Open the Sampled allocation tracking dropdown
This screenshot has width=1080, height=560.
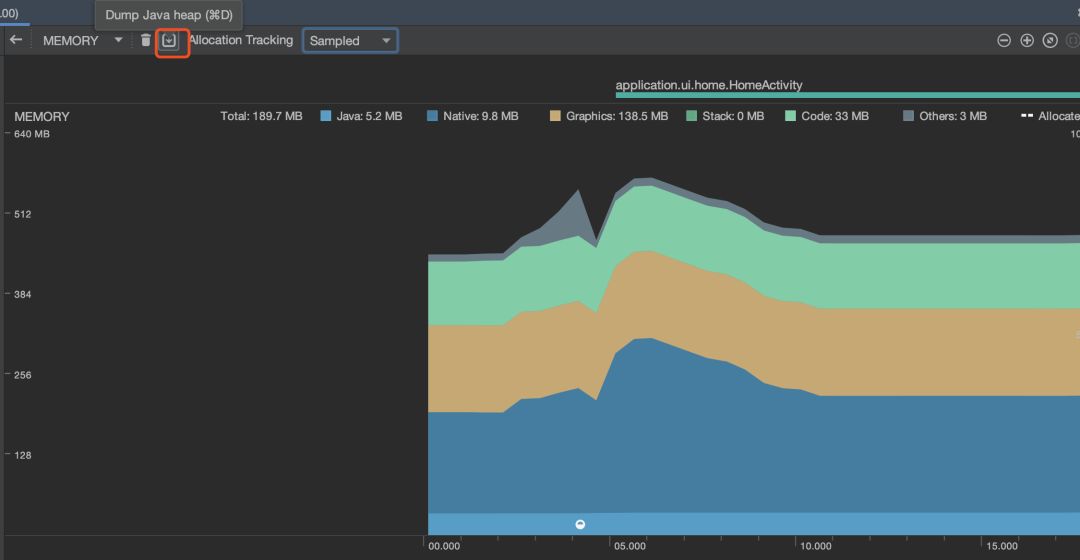350,41
